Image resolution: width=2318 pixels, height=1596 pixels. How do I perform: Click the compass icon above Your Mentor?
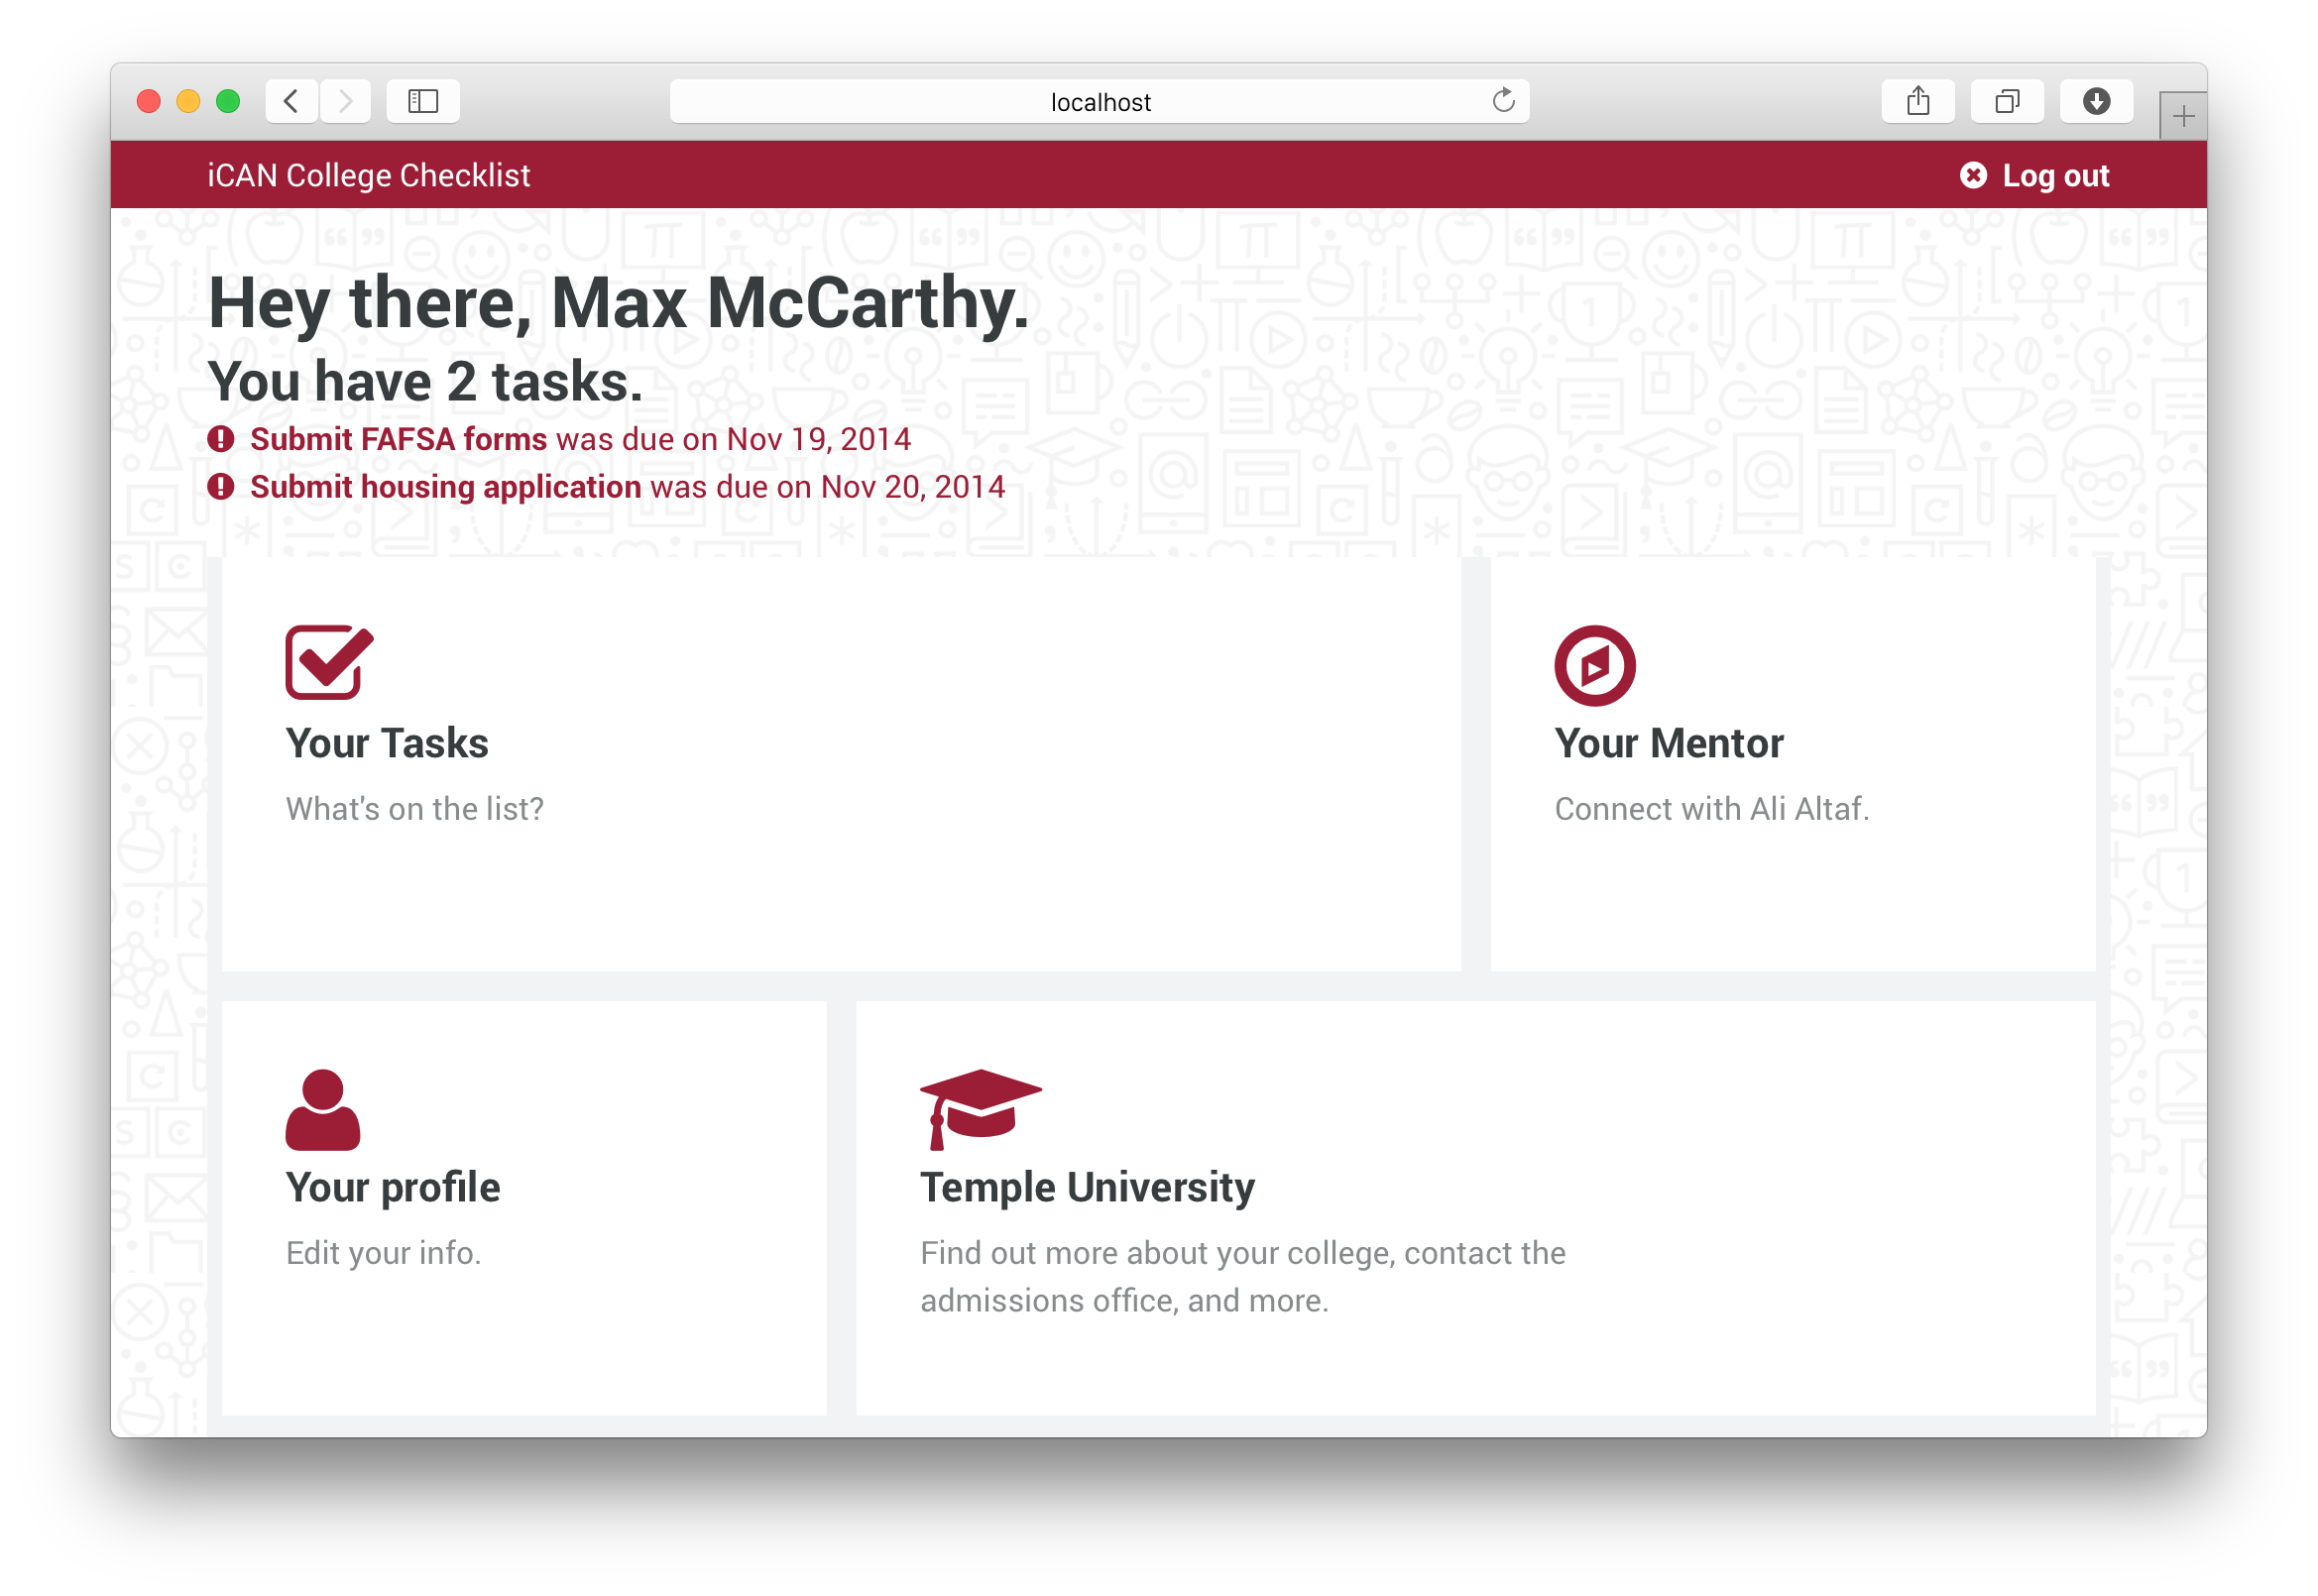[1594, 666]
